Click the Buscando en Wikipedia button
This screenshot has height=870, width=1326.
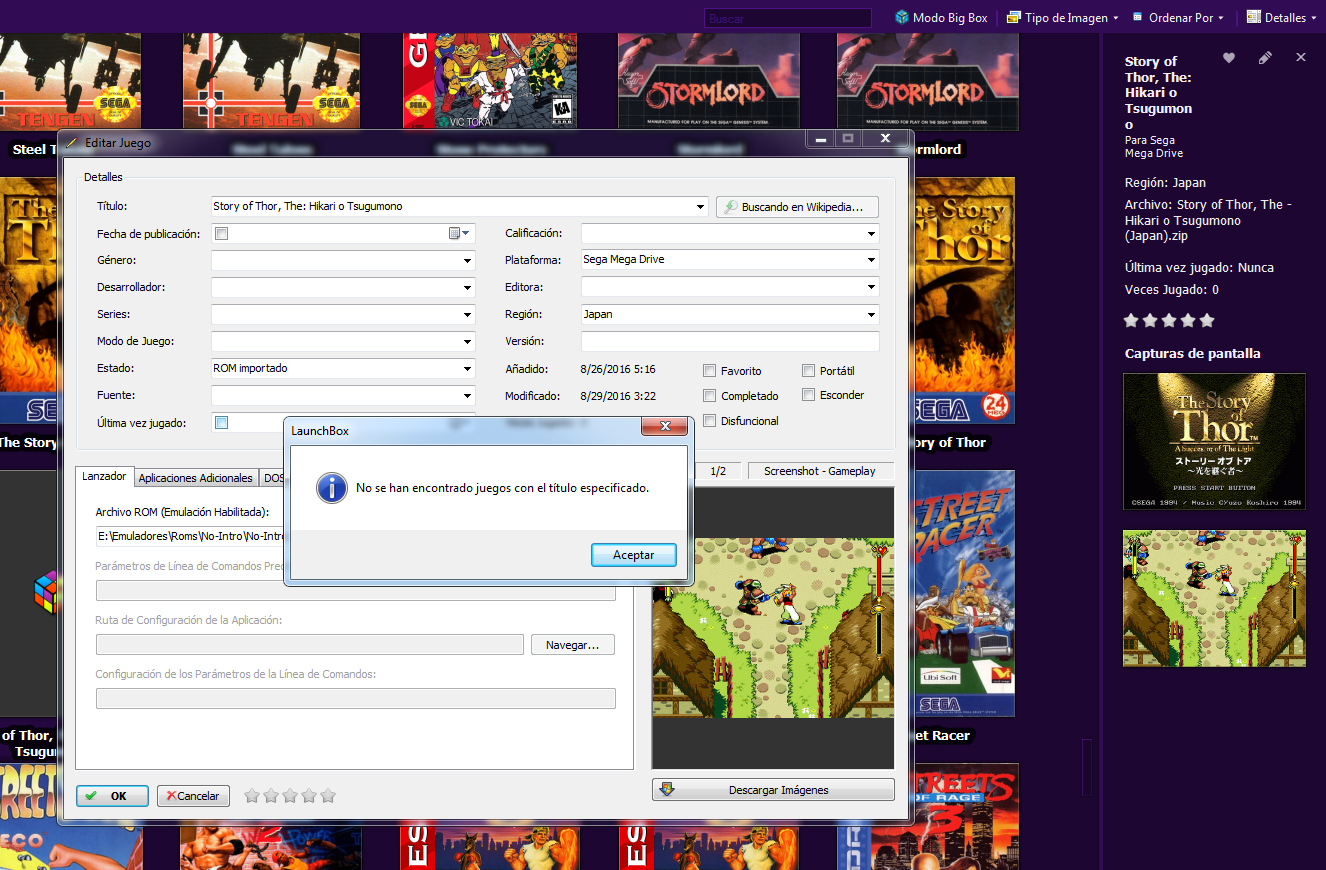pos(797,207)
